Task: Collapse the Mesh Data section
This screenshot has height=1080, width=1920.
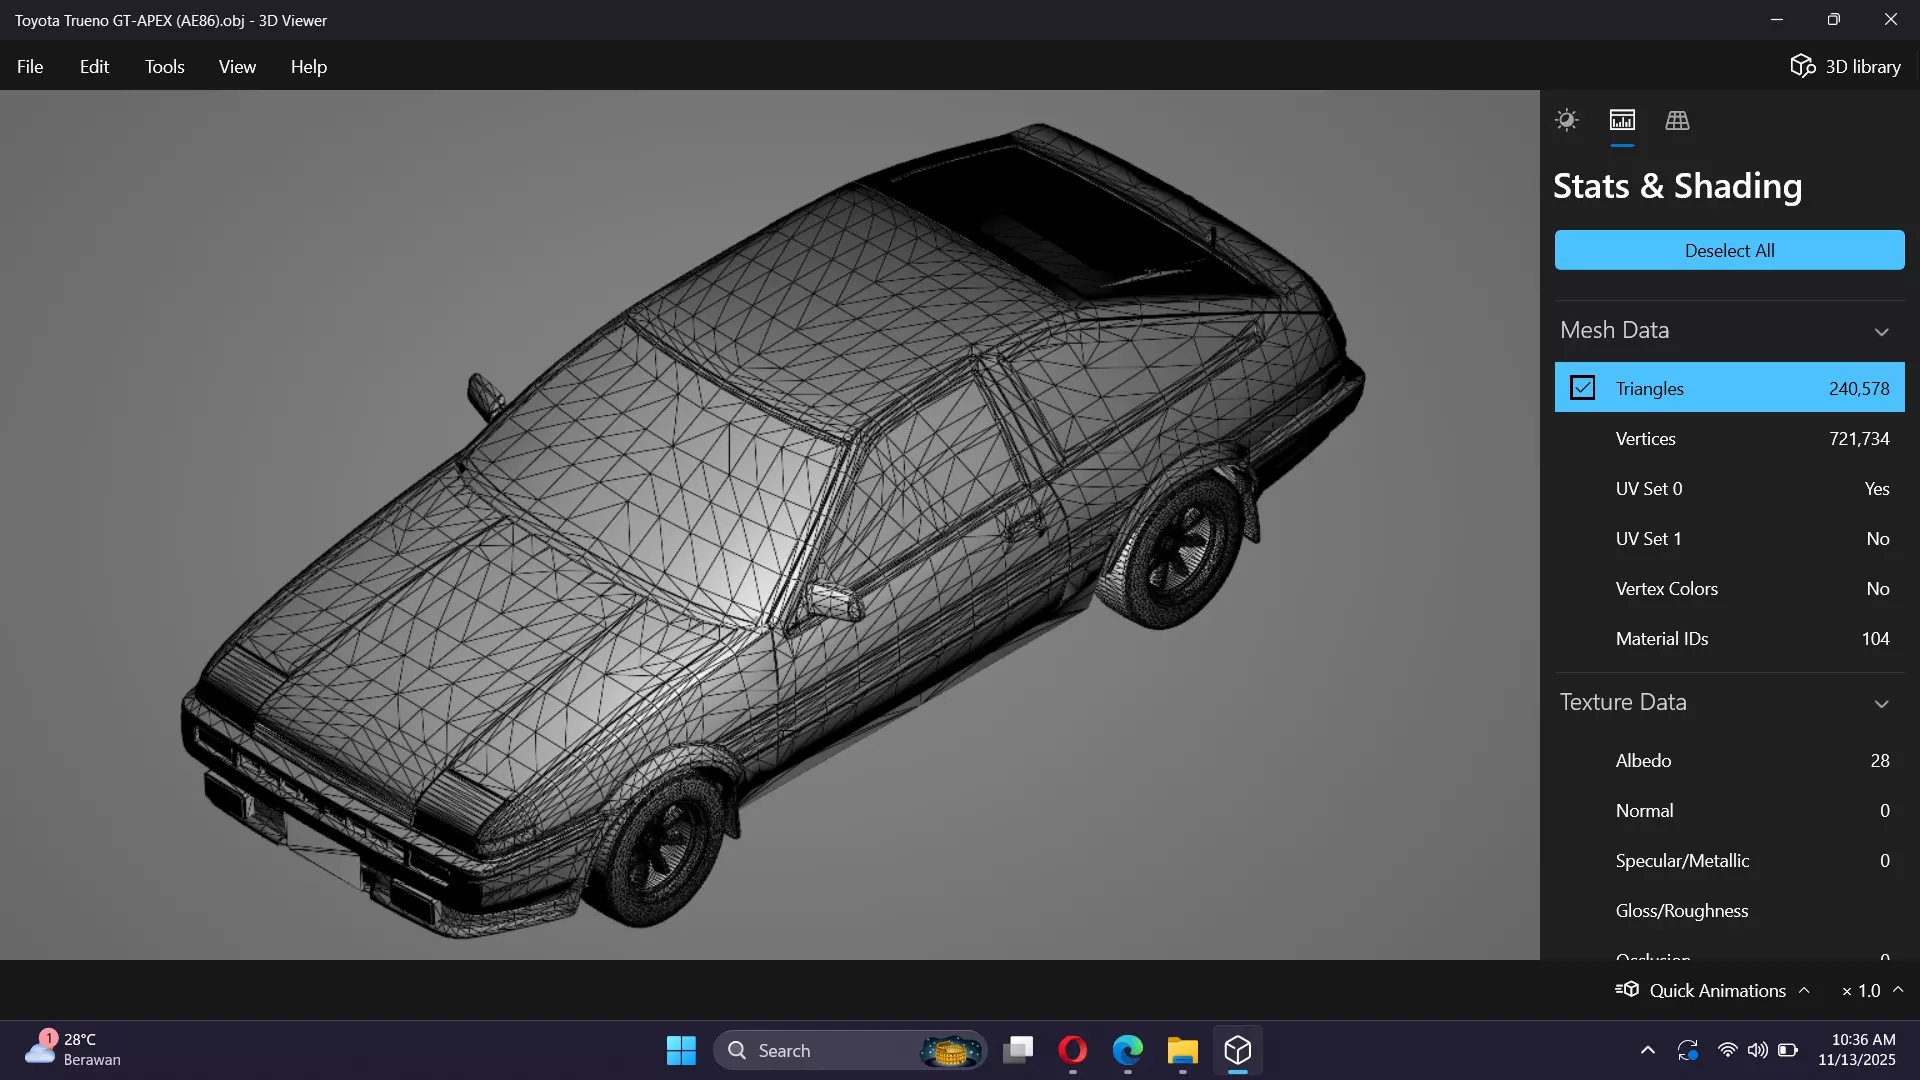Action: click(x=1881, y=331)
